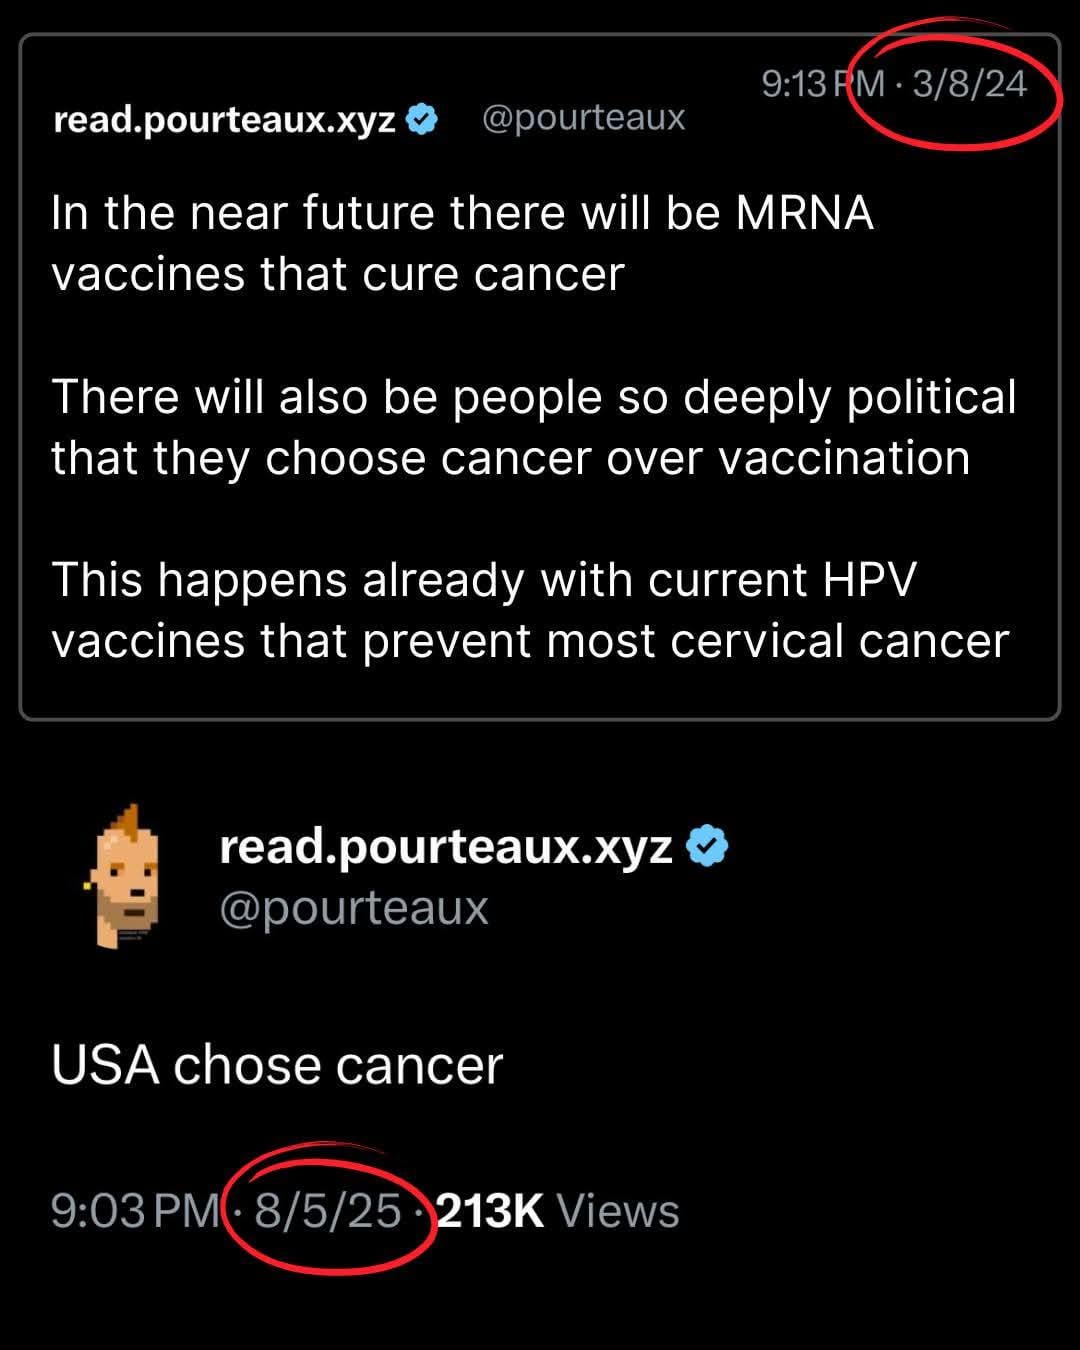Screen dimensions: 1080x1350
Task: Click the word "Views" in tweet footer
Action: pos(618,1211)
